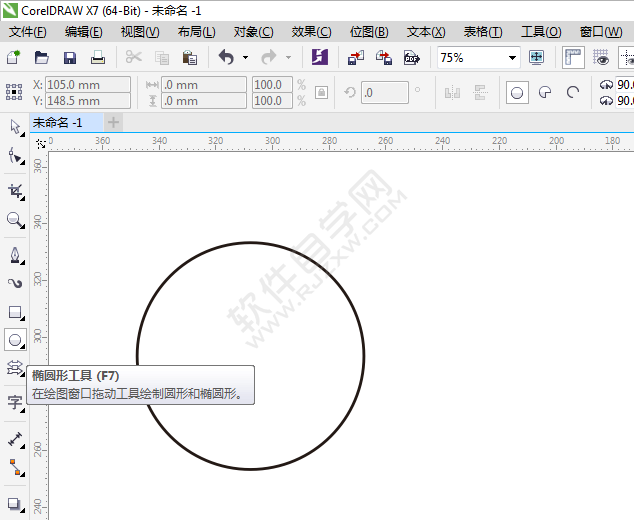Add new document with plus button

114,122
